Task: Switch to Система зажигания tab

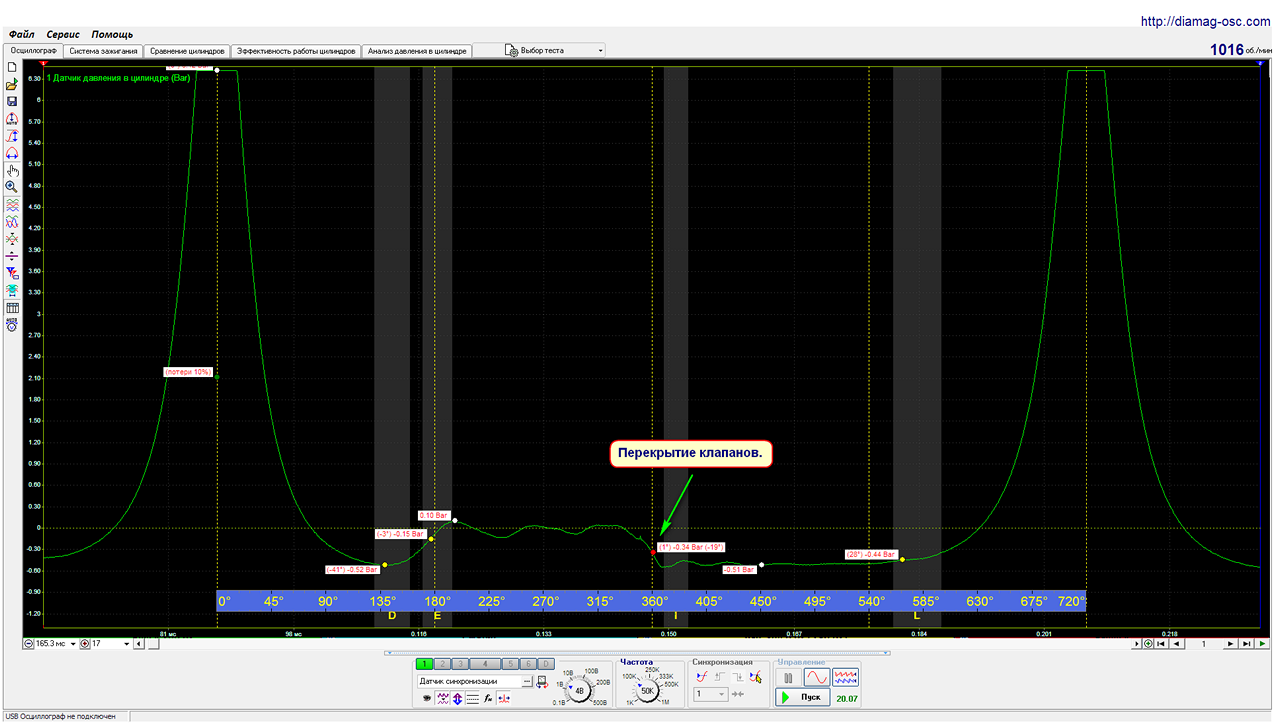Action: click(103, 50)
